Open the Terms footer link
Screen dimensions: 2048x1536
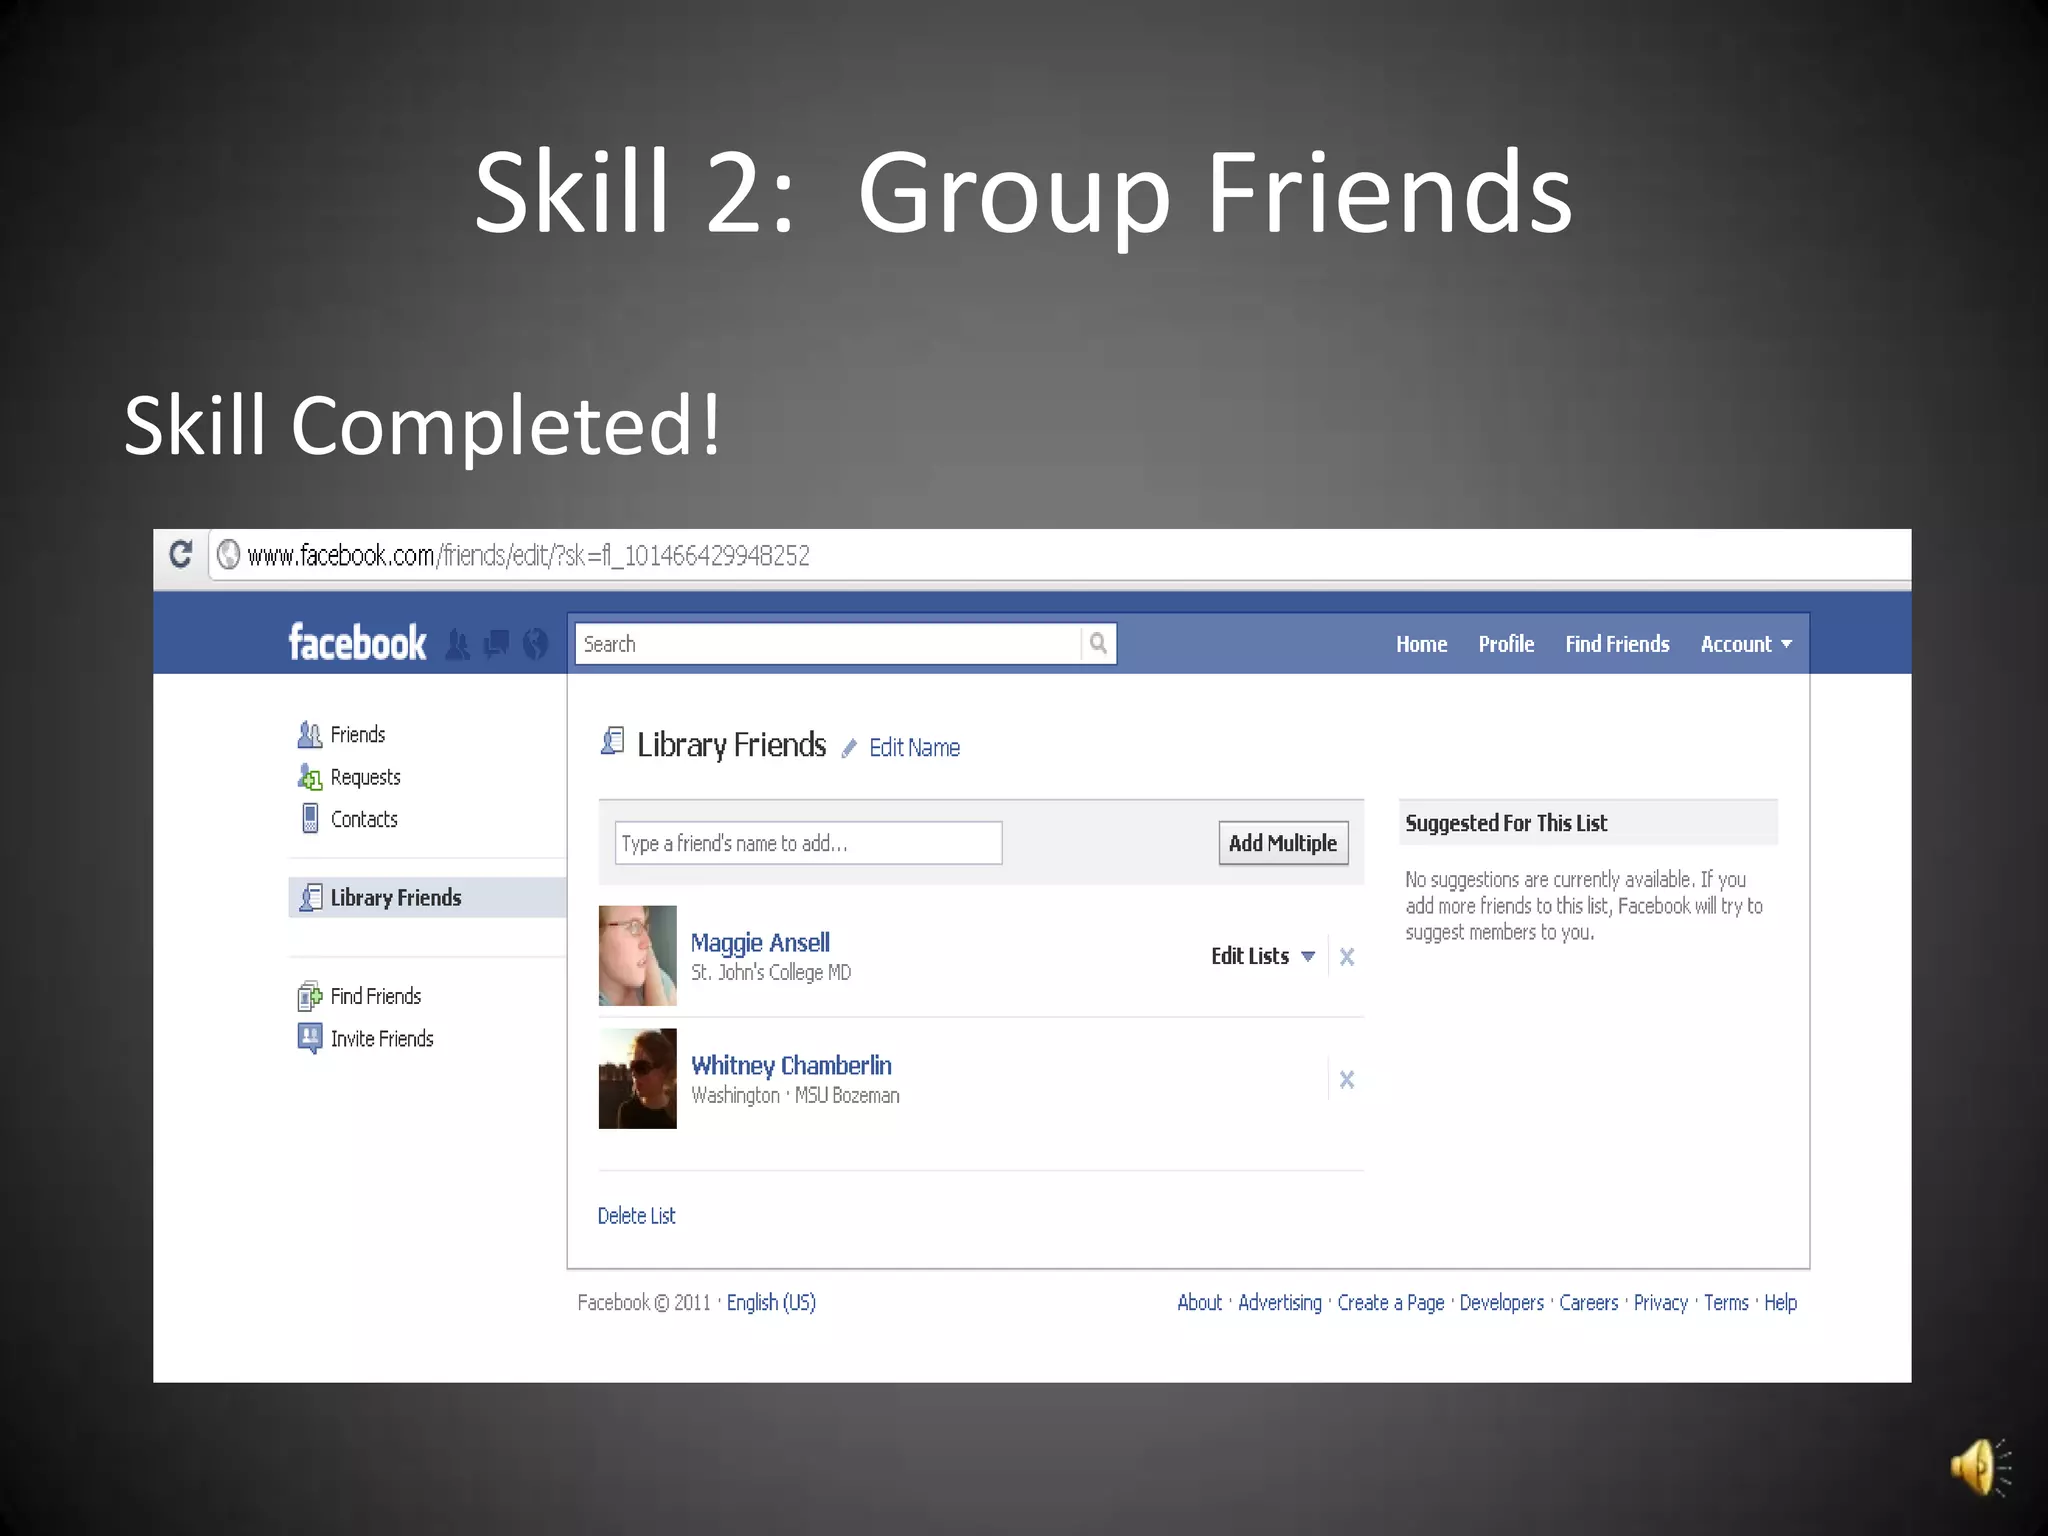pos(1726,1302)
